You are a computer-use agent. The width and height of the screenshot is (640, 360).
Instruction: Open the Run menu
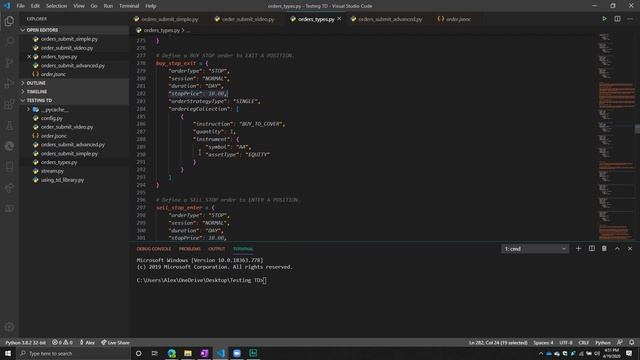pos(108,6)
